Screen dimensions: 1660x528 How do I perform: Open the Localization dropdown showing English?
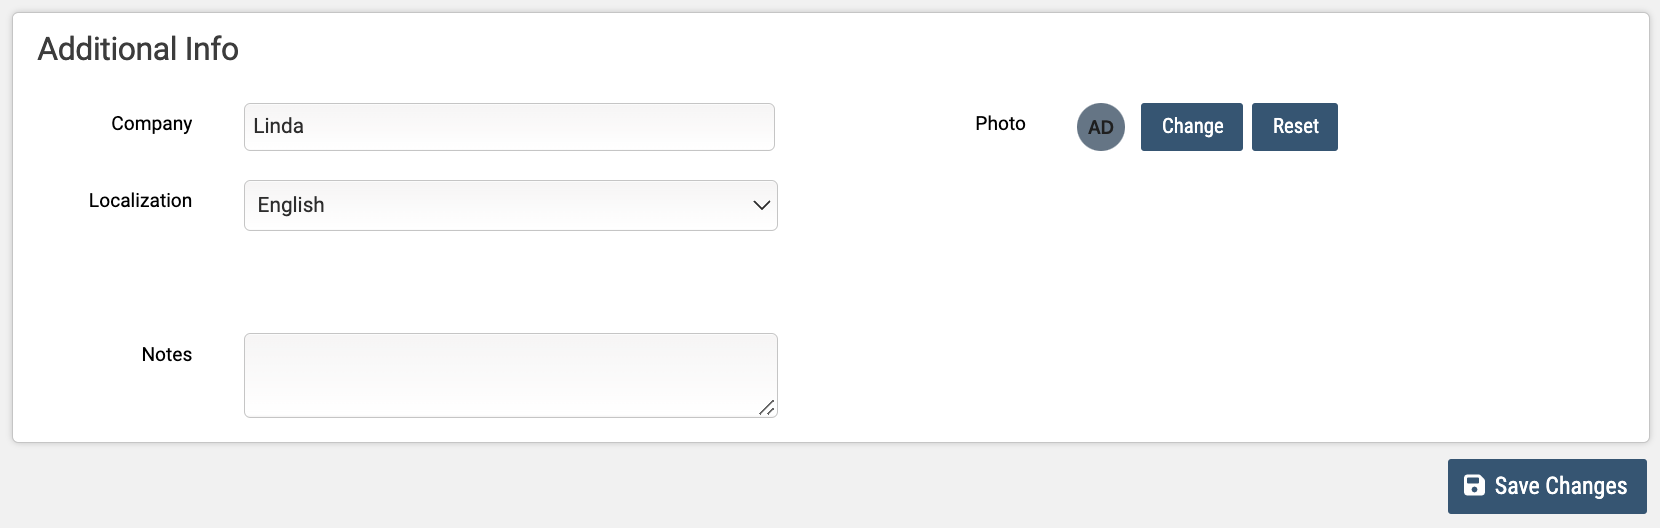(511, 205)
